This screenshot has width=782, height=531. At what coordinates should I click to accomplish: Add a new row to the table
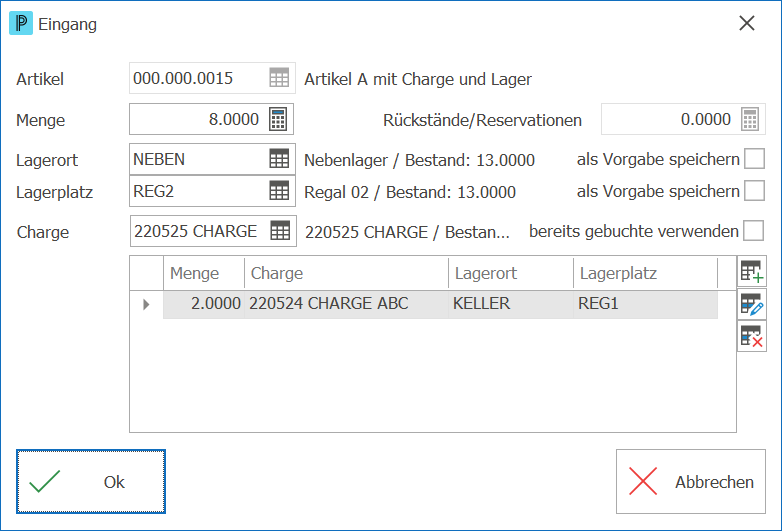(752, 271)
